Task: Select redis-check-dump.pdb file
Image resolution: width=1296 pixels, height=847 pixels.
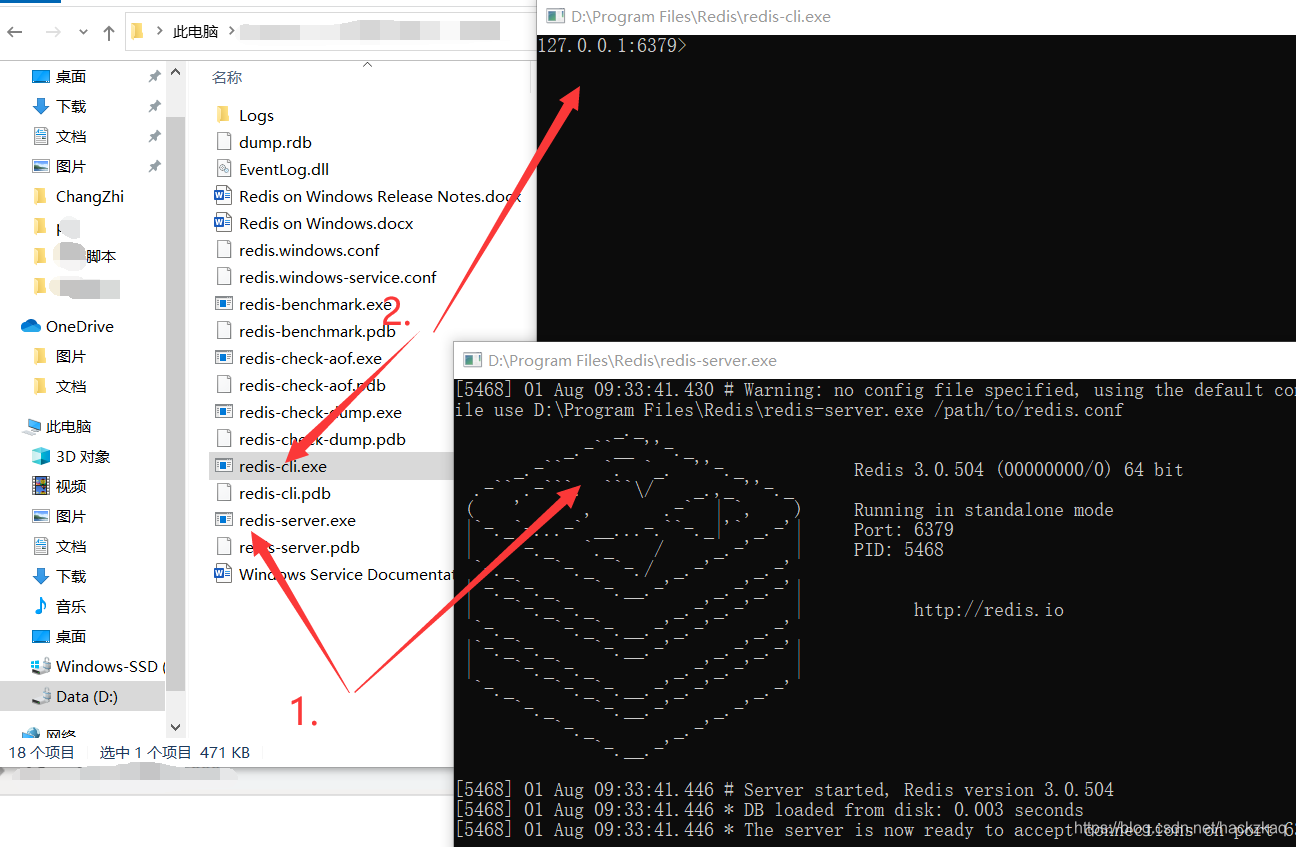Action: pos(322,439)
